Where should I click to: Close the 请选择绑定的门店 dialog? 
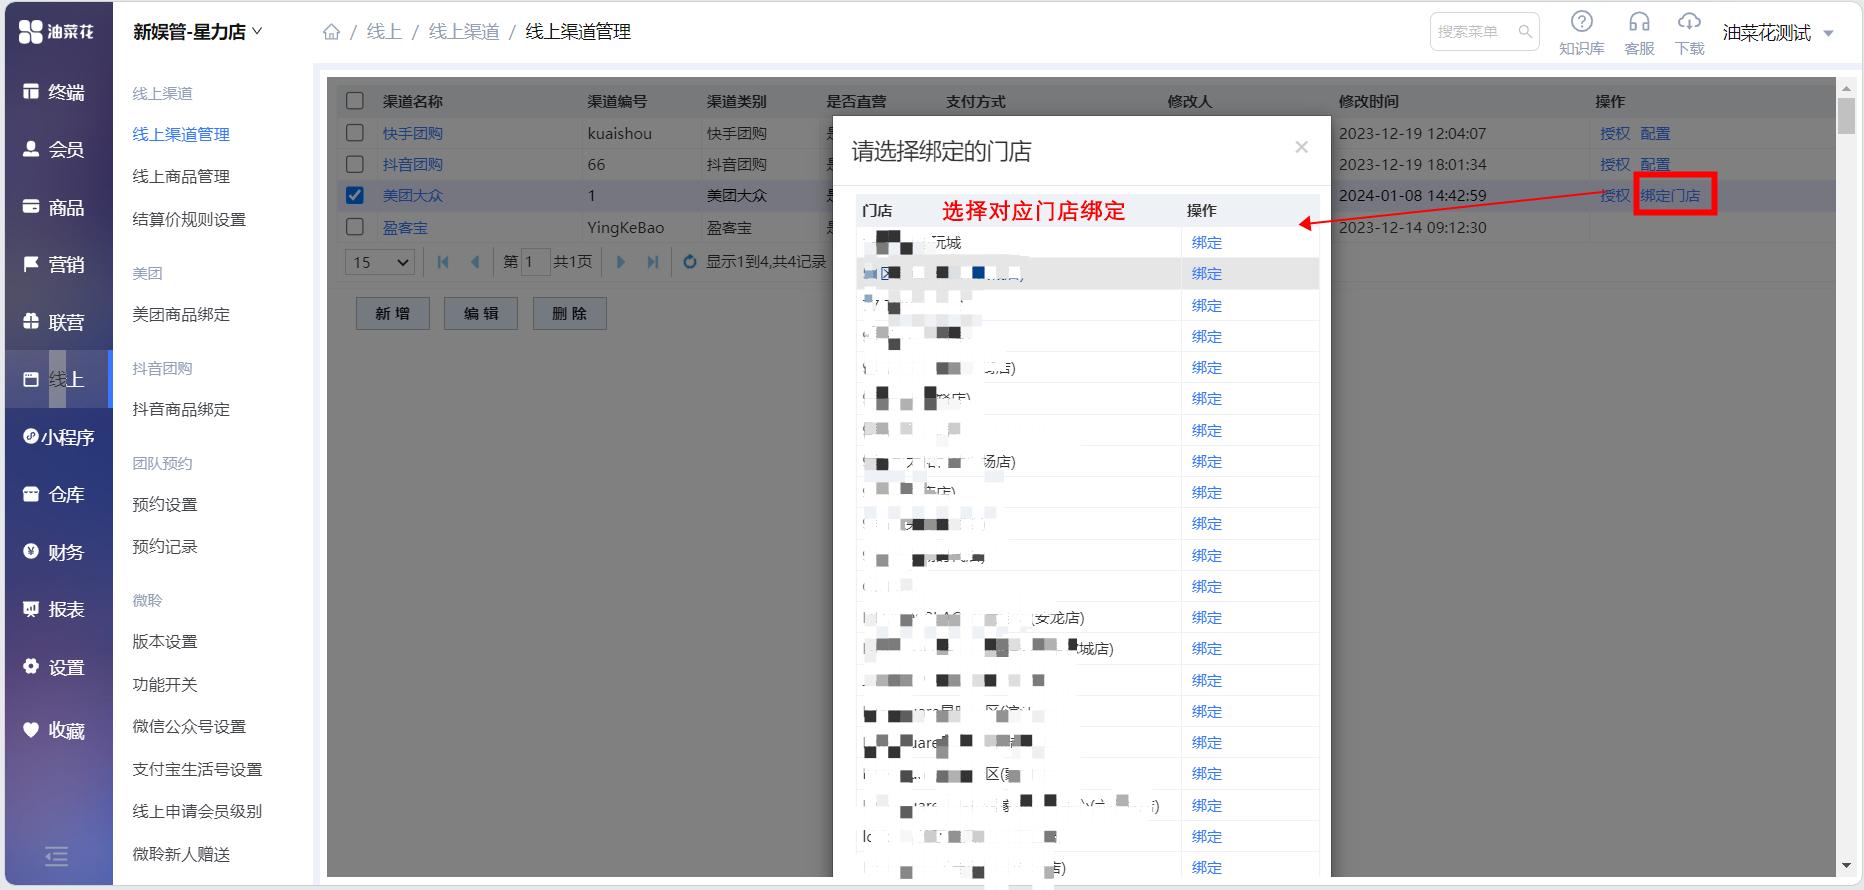tap(1301, 147)
